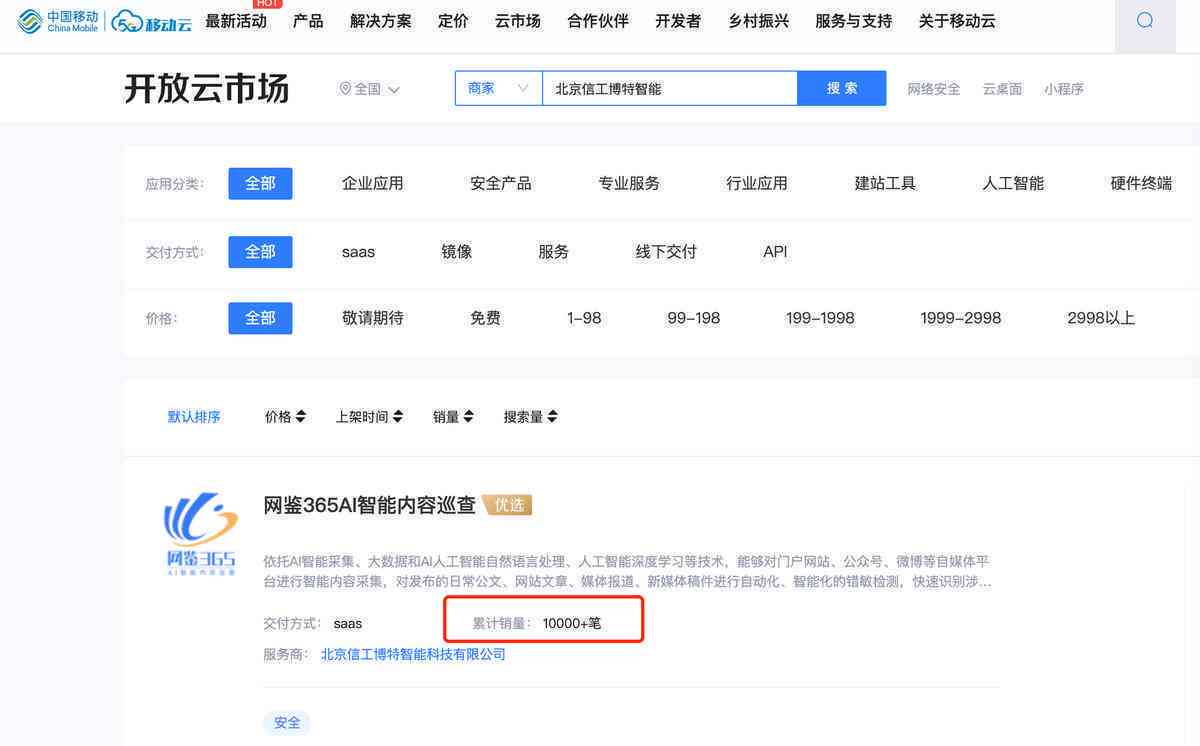The image size is (1200, 746).
Task: Open the 服务与支持 menu
Action: 853,21
